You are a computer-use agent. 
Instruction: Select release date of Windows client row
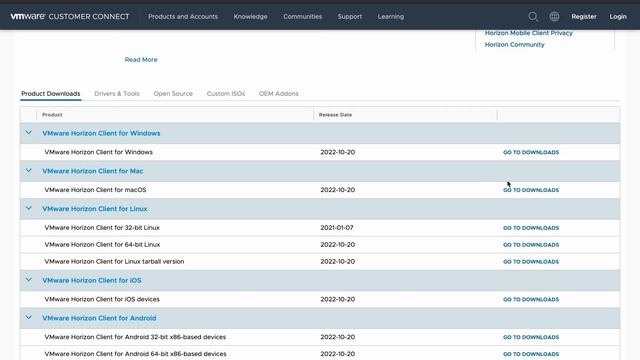pyautogui.click(x=338, y=152)
